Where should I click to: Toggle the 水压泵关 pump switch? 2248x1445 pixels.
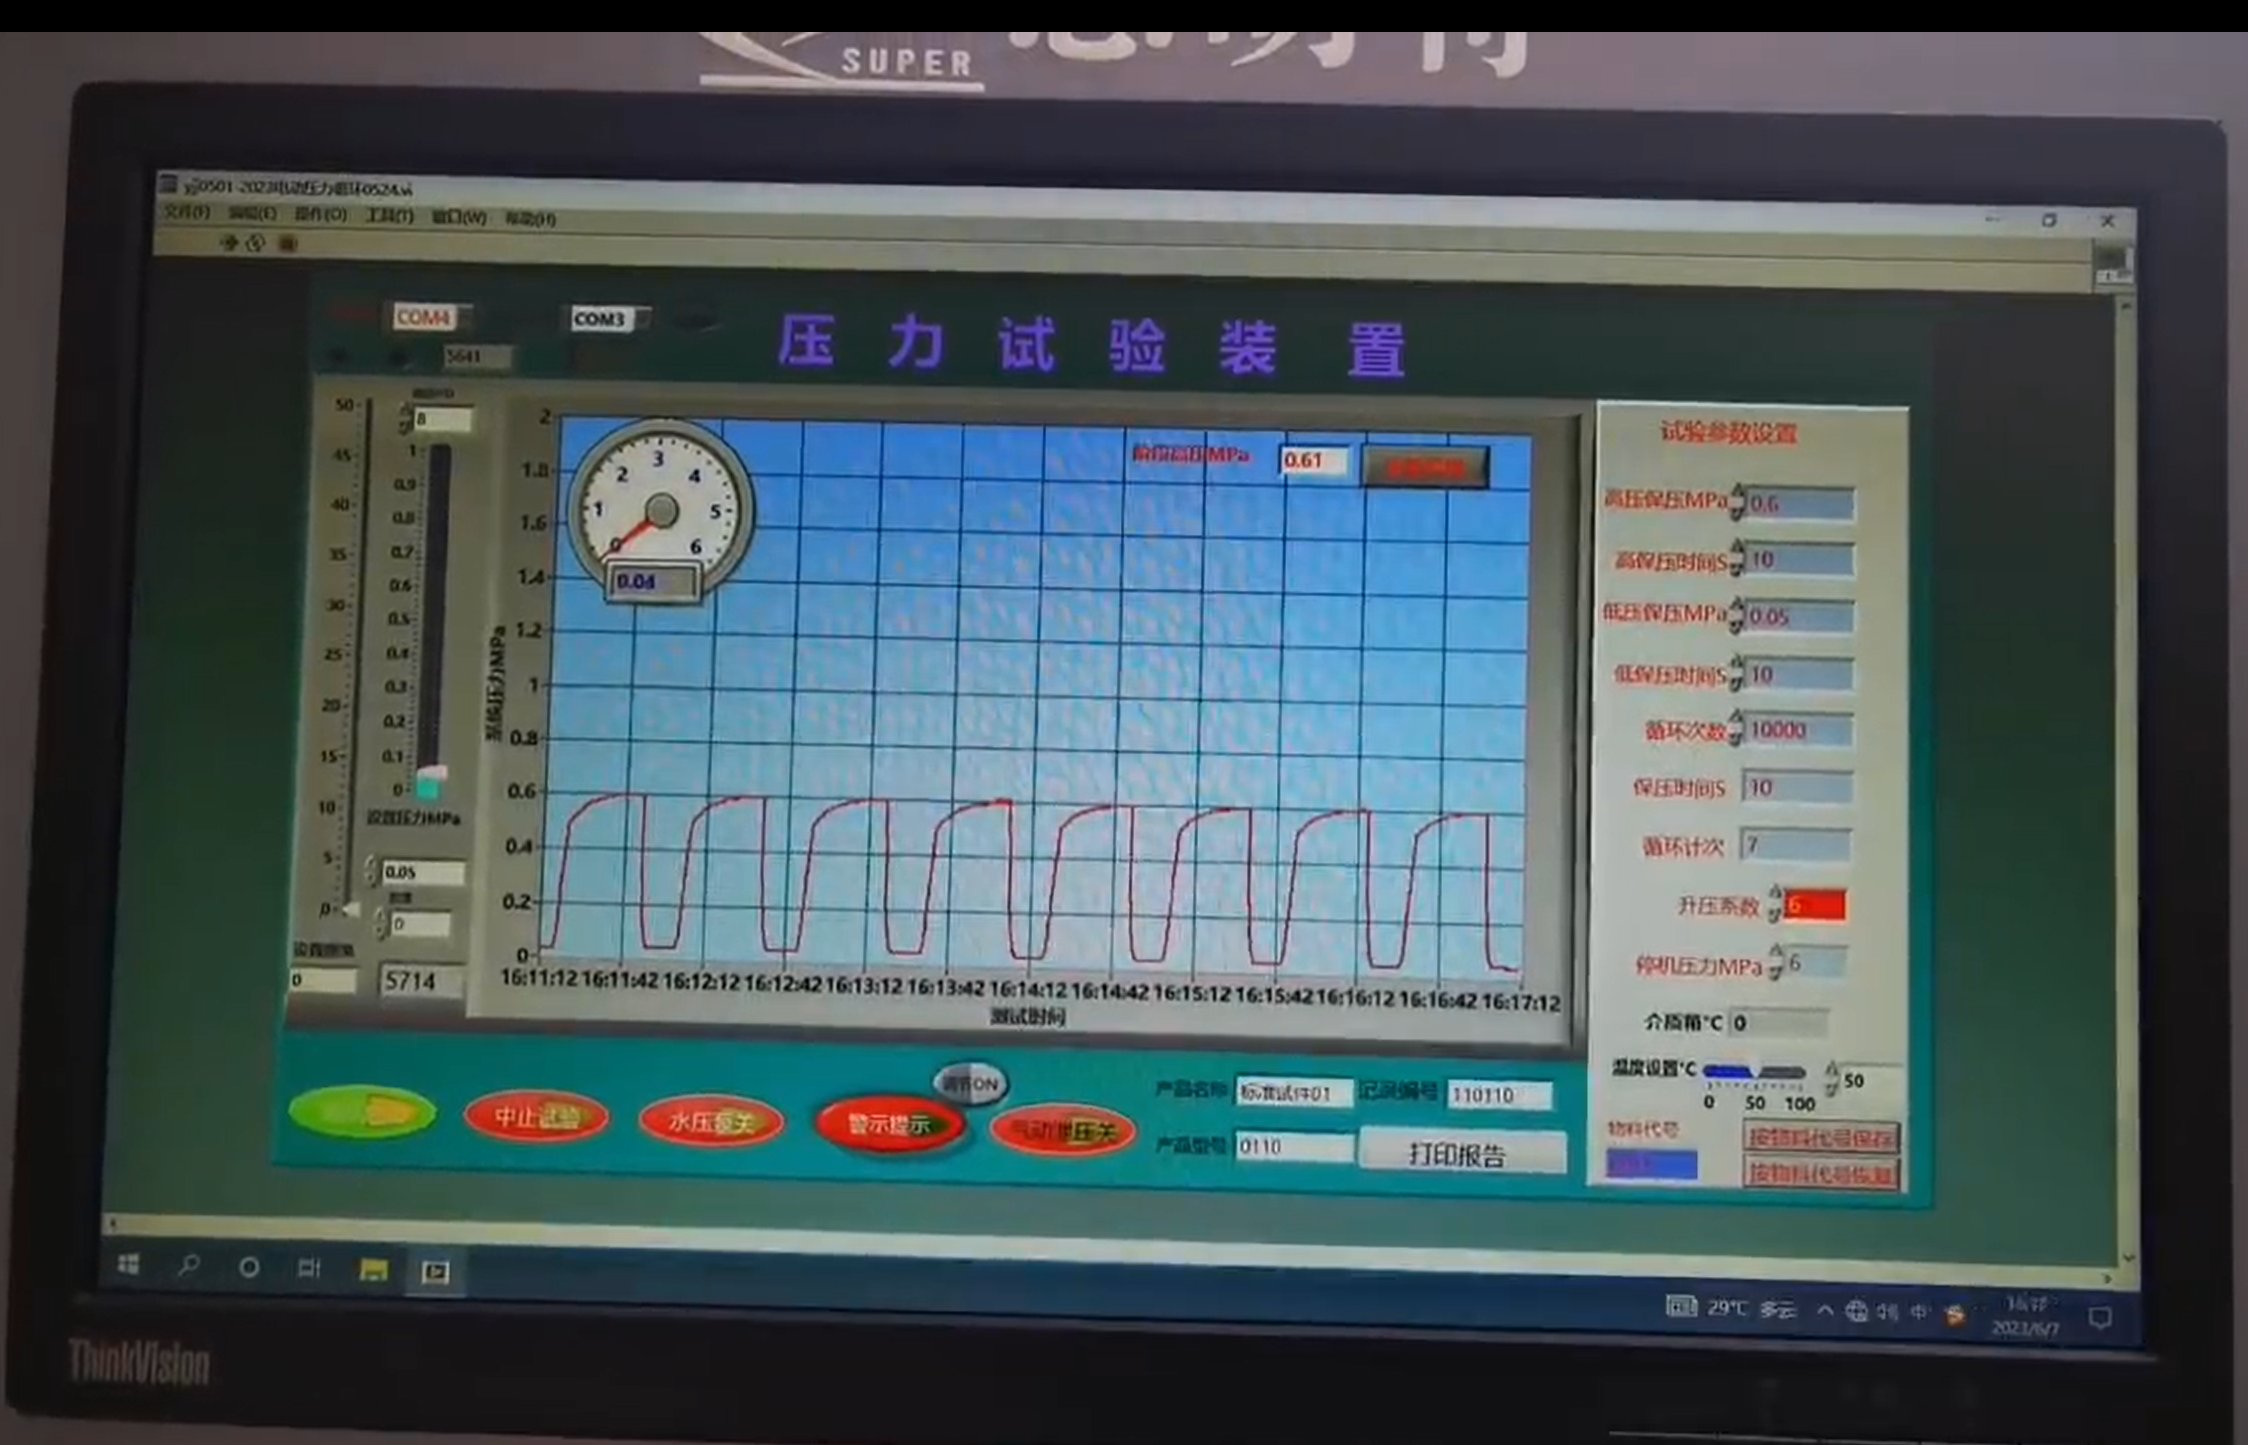tap(710, 1122)
